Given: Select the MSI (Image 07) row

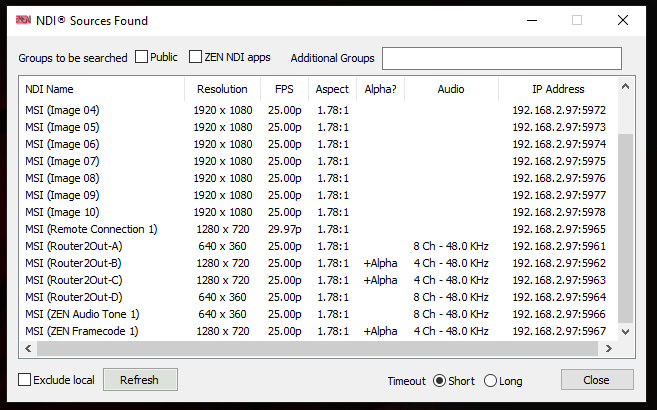Looking at the screenshot, I should [x=316, y=161].
